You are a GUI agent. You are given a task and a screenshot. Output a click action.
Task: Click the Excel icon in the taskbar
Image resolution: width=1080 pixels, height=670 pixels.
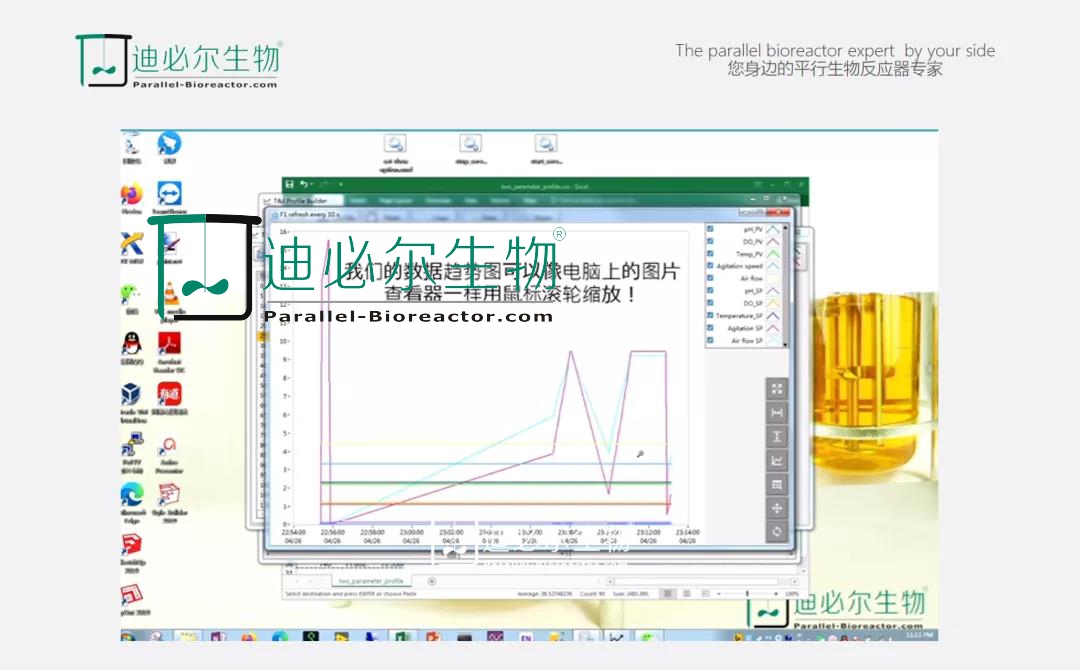point(402,636)
